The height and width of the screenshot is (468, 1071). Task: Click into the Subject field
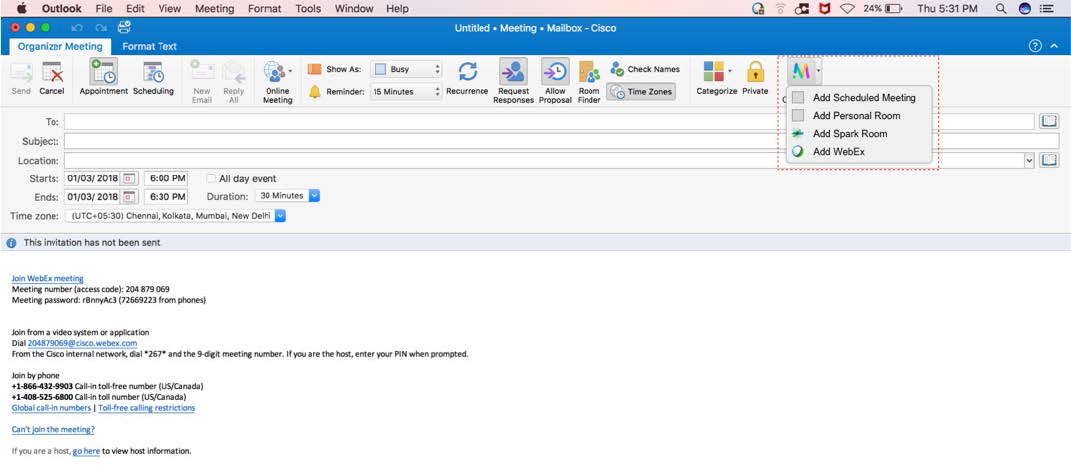coord(561,141)
